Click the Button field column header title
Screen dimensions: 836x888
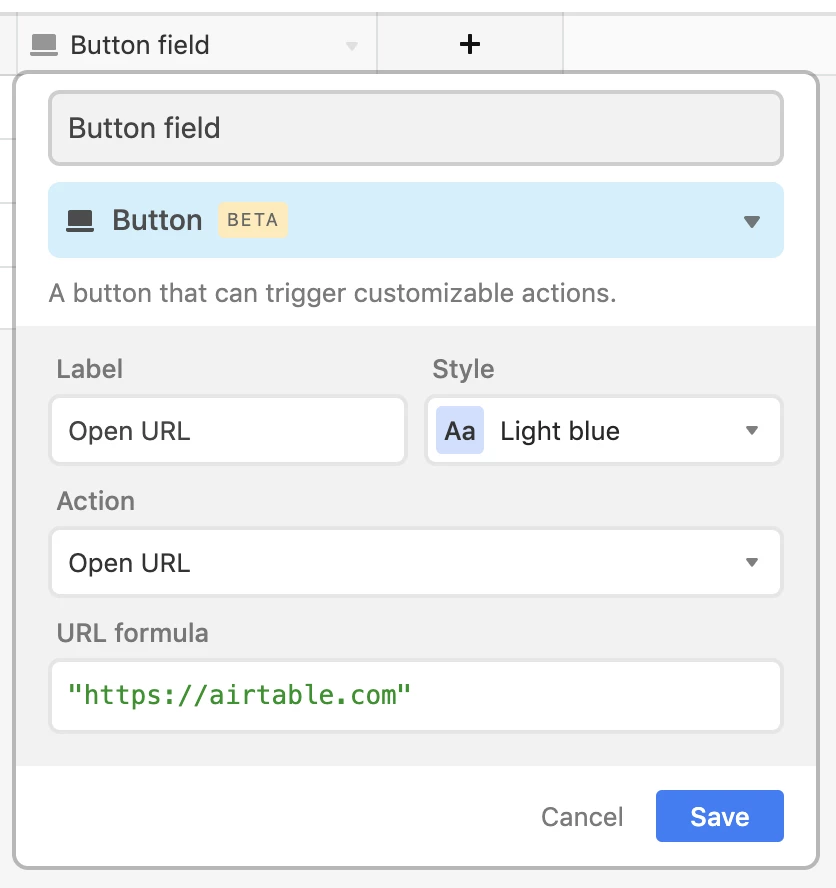(140, 45)
